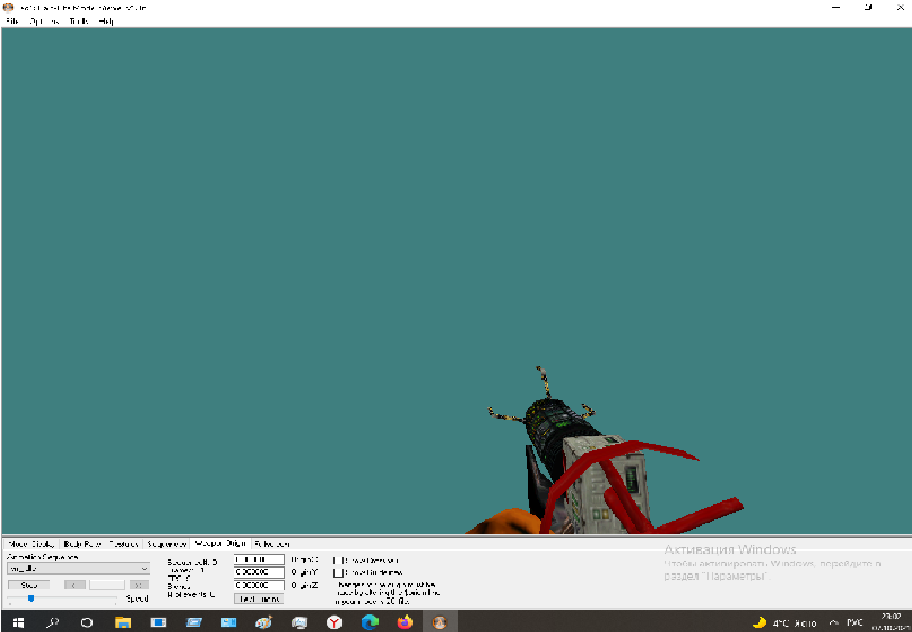
Task: Step back with the previous frame arrow
Action: pos(74,584)
